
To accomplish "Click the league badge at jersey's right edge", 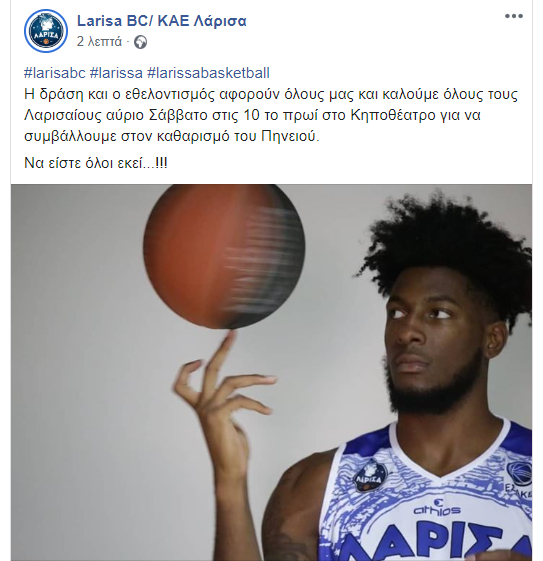I will (519, 479).
